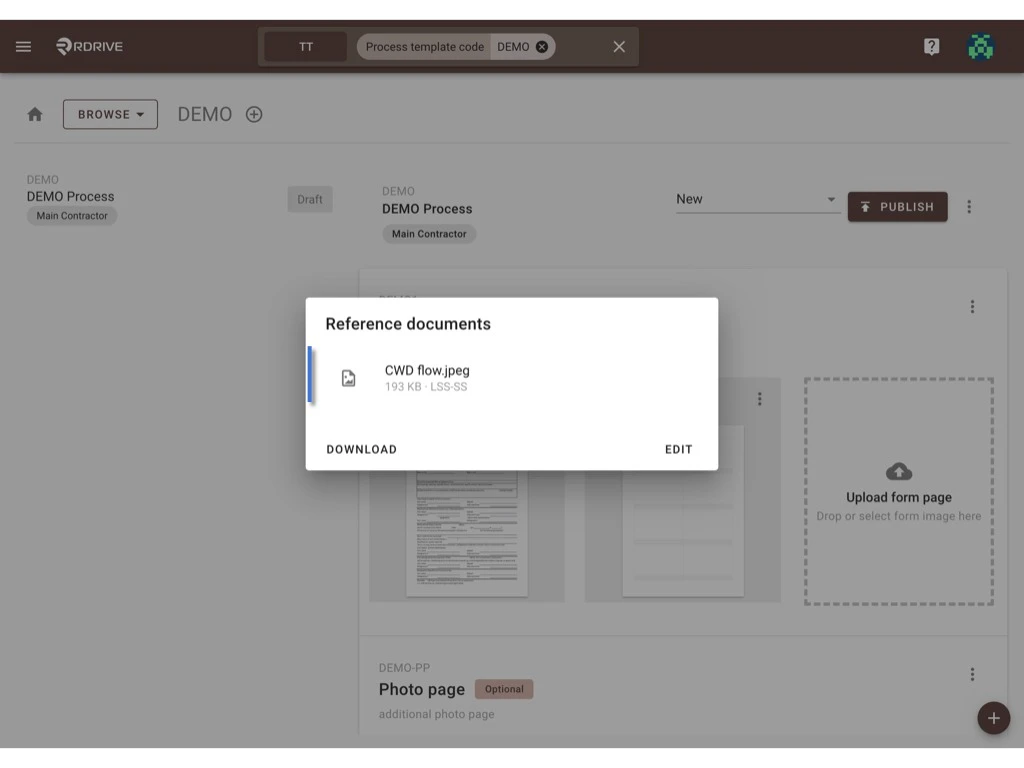Viewport: 1024px width, 768px height.
Task: Go home using the house icon
Action: click(x=35, y=114)
